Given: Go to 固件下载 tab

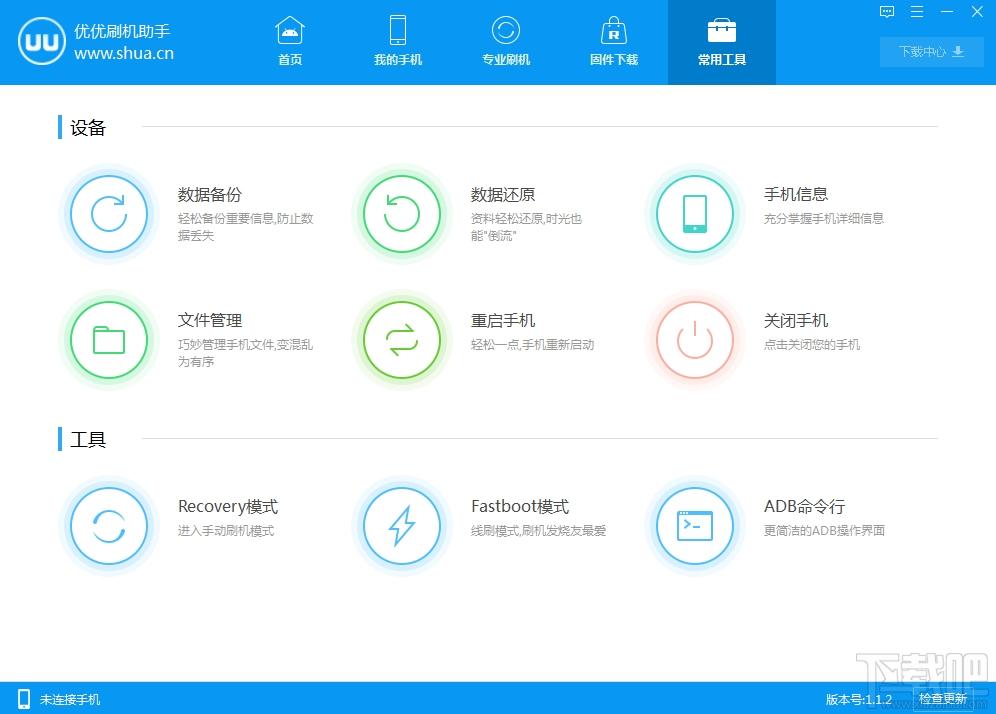Looking at the screenshot, I should (x=614, y=42).
